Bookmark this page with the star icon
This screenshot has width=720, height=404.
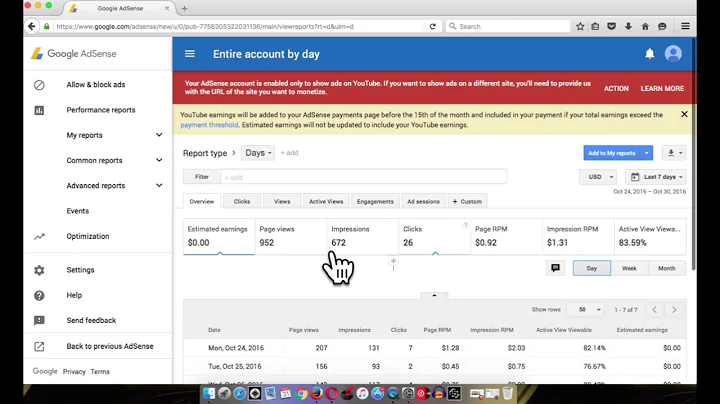point(580,26)
